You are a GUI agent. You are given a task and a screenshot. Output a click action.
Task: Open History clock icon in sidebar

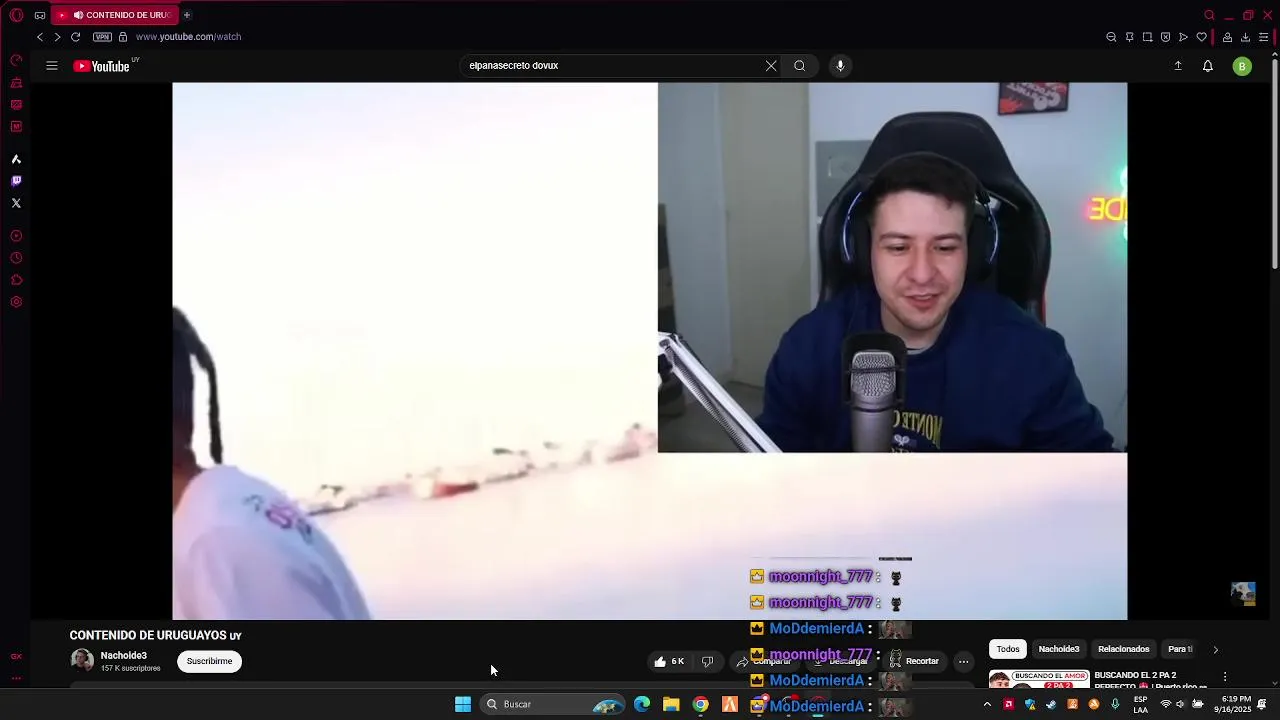[x=16, y=258]
